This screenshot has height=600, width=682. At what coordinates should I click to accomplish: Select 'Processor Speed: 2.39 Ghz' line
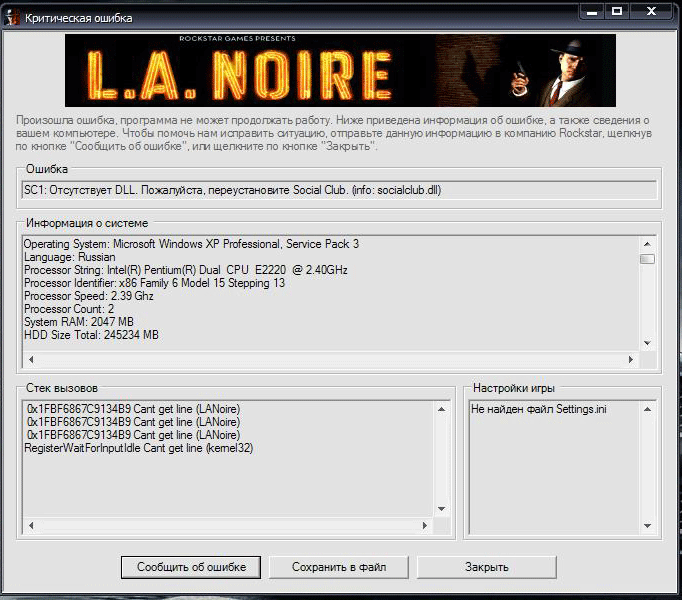(89, 296)
